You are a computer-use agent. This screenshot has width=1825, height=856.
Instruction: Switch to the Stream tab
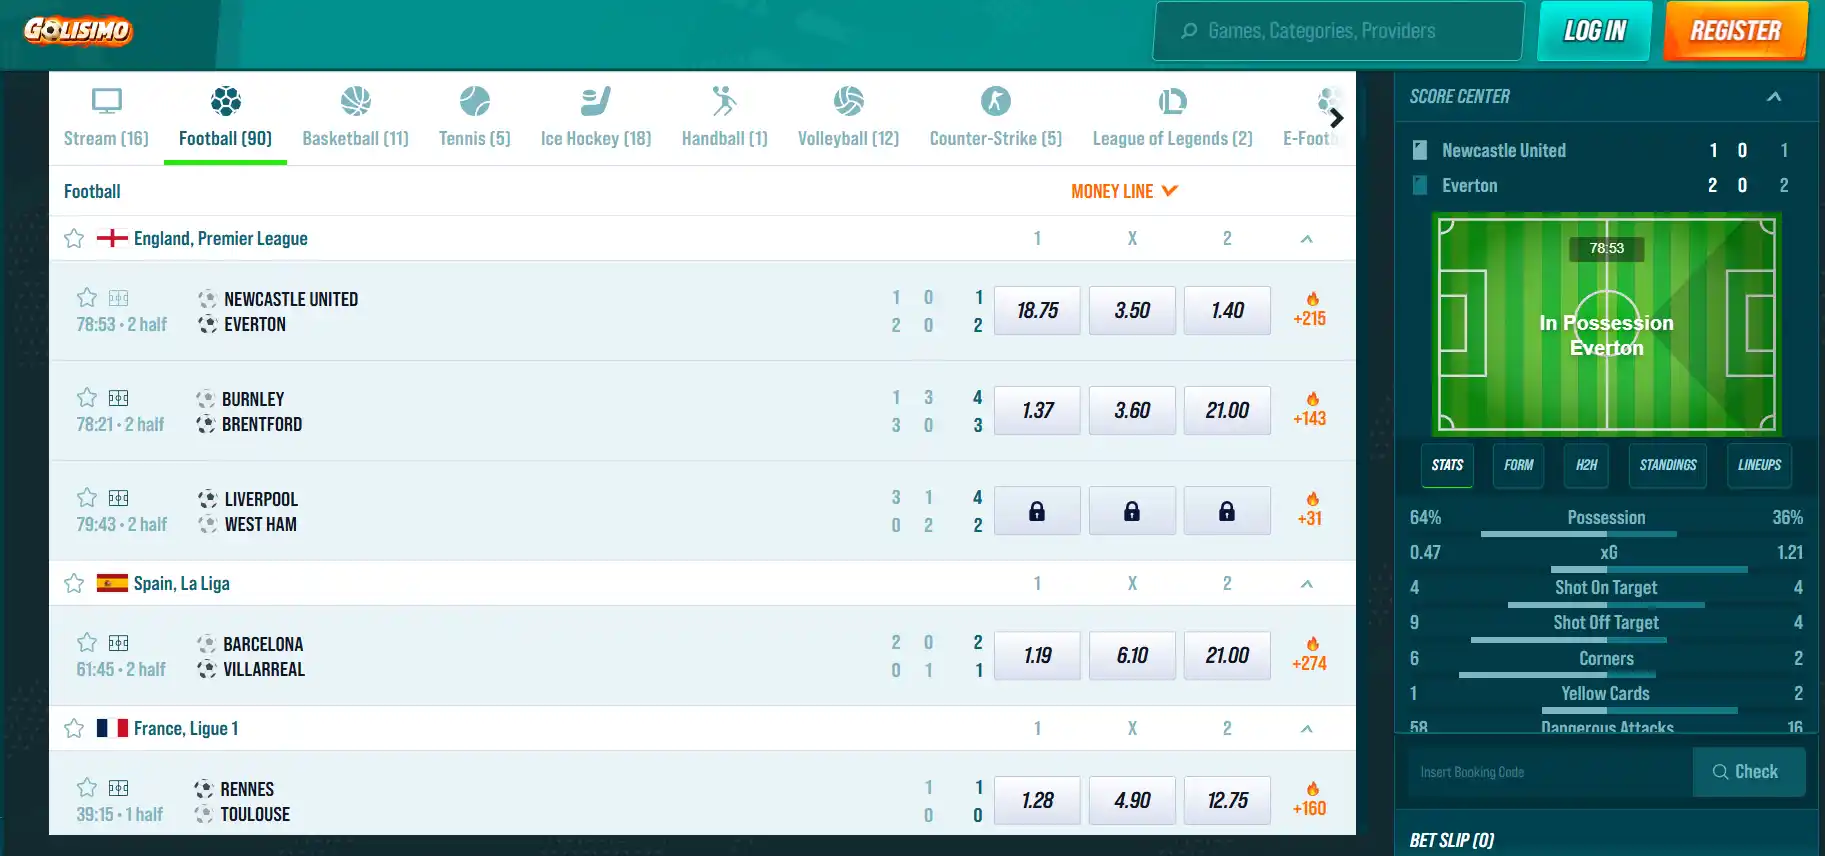(x=106, y=118)
